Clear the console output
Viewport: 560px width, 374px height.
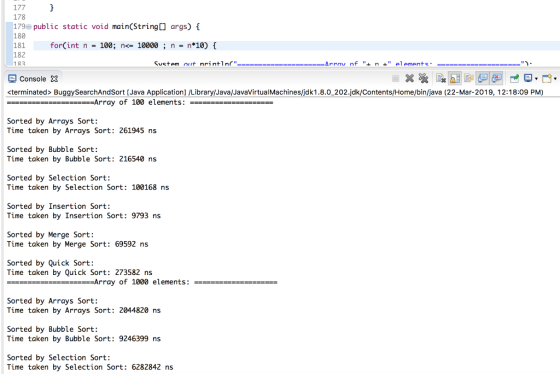click(441, 78)
